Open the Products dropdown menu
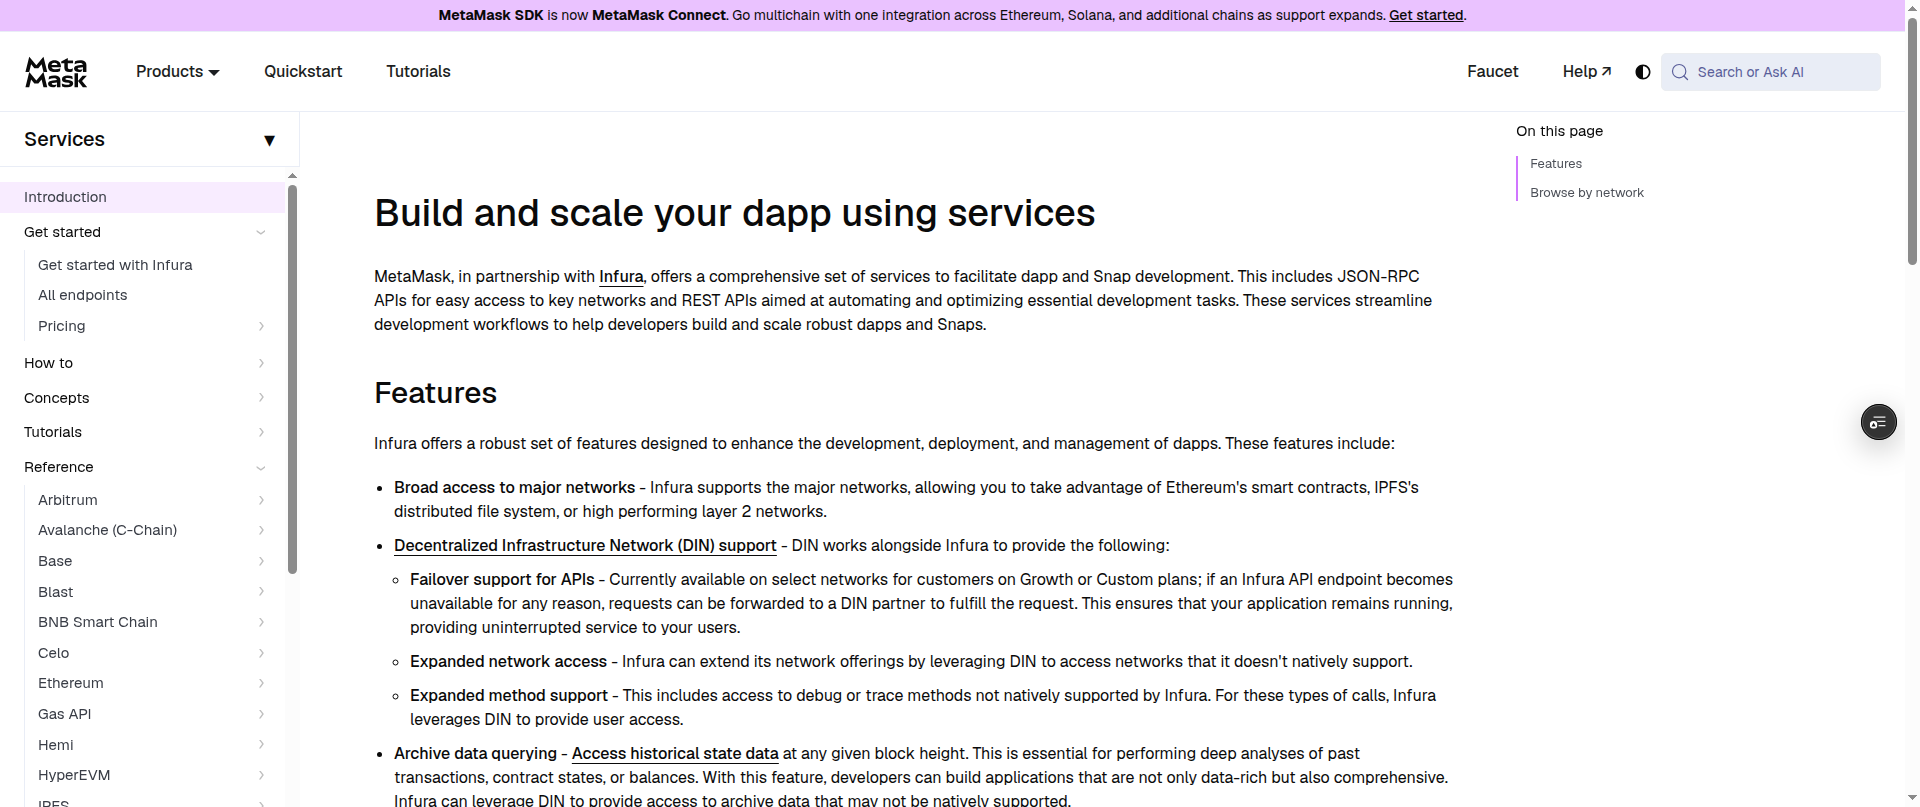Image resolution: width=1920 pixels, height=807 pixels. coord(178,72)
